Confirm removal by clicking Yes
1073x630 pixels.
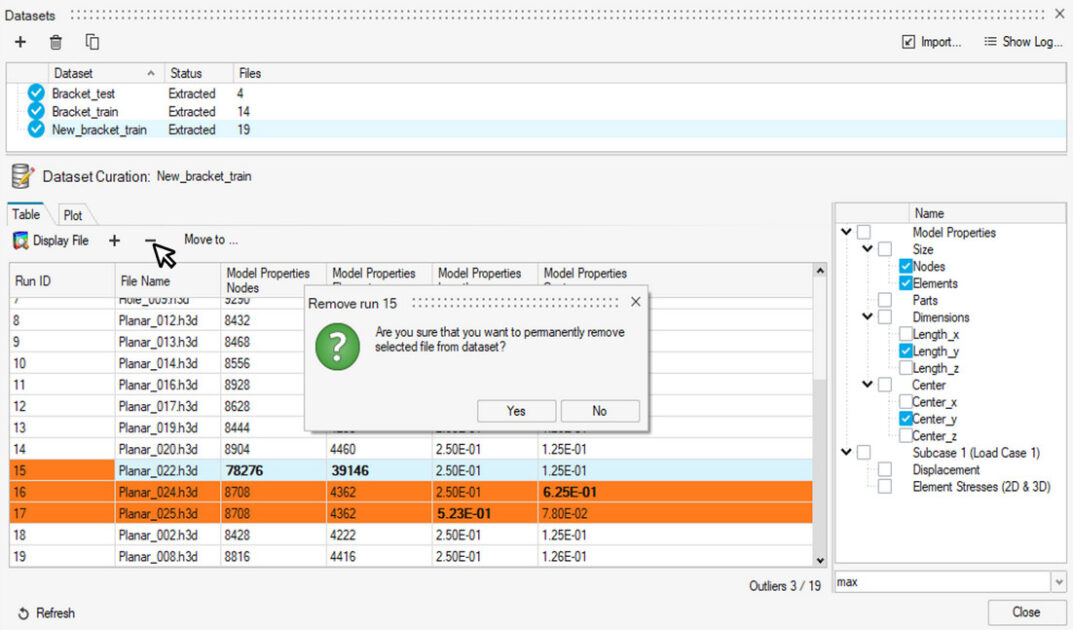point(516,411)
